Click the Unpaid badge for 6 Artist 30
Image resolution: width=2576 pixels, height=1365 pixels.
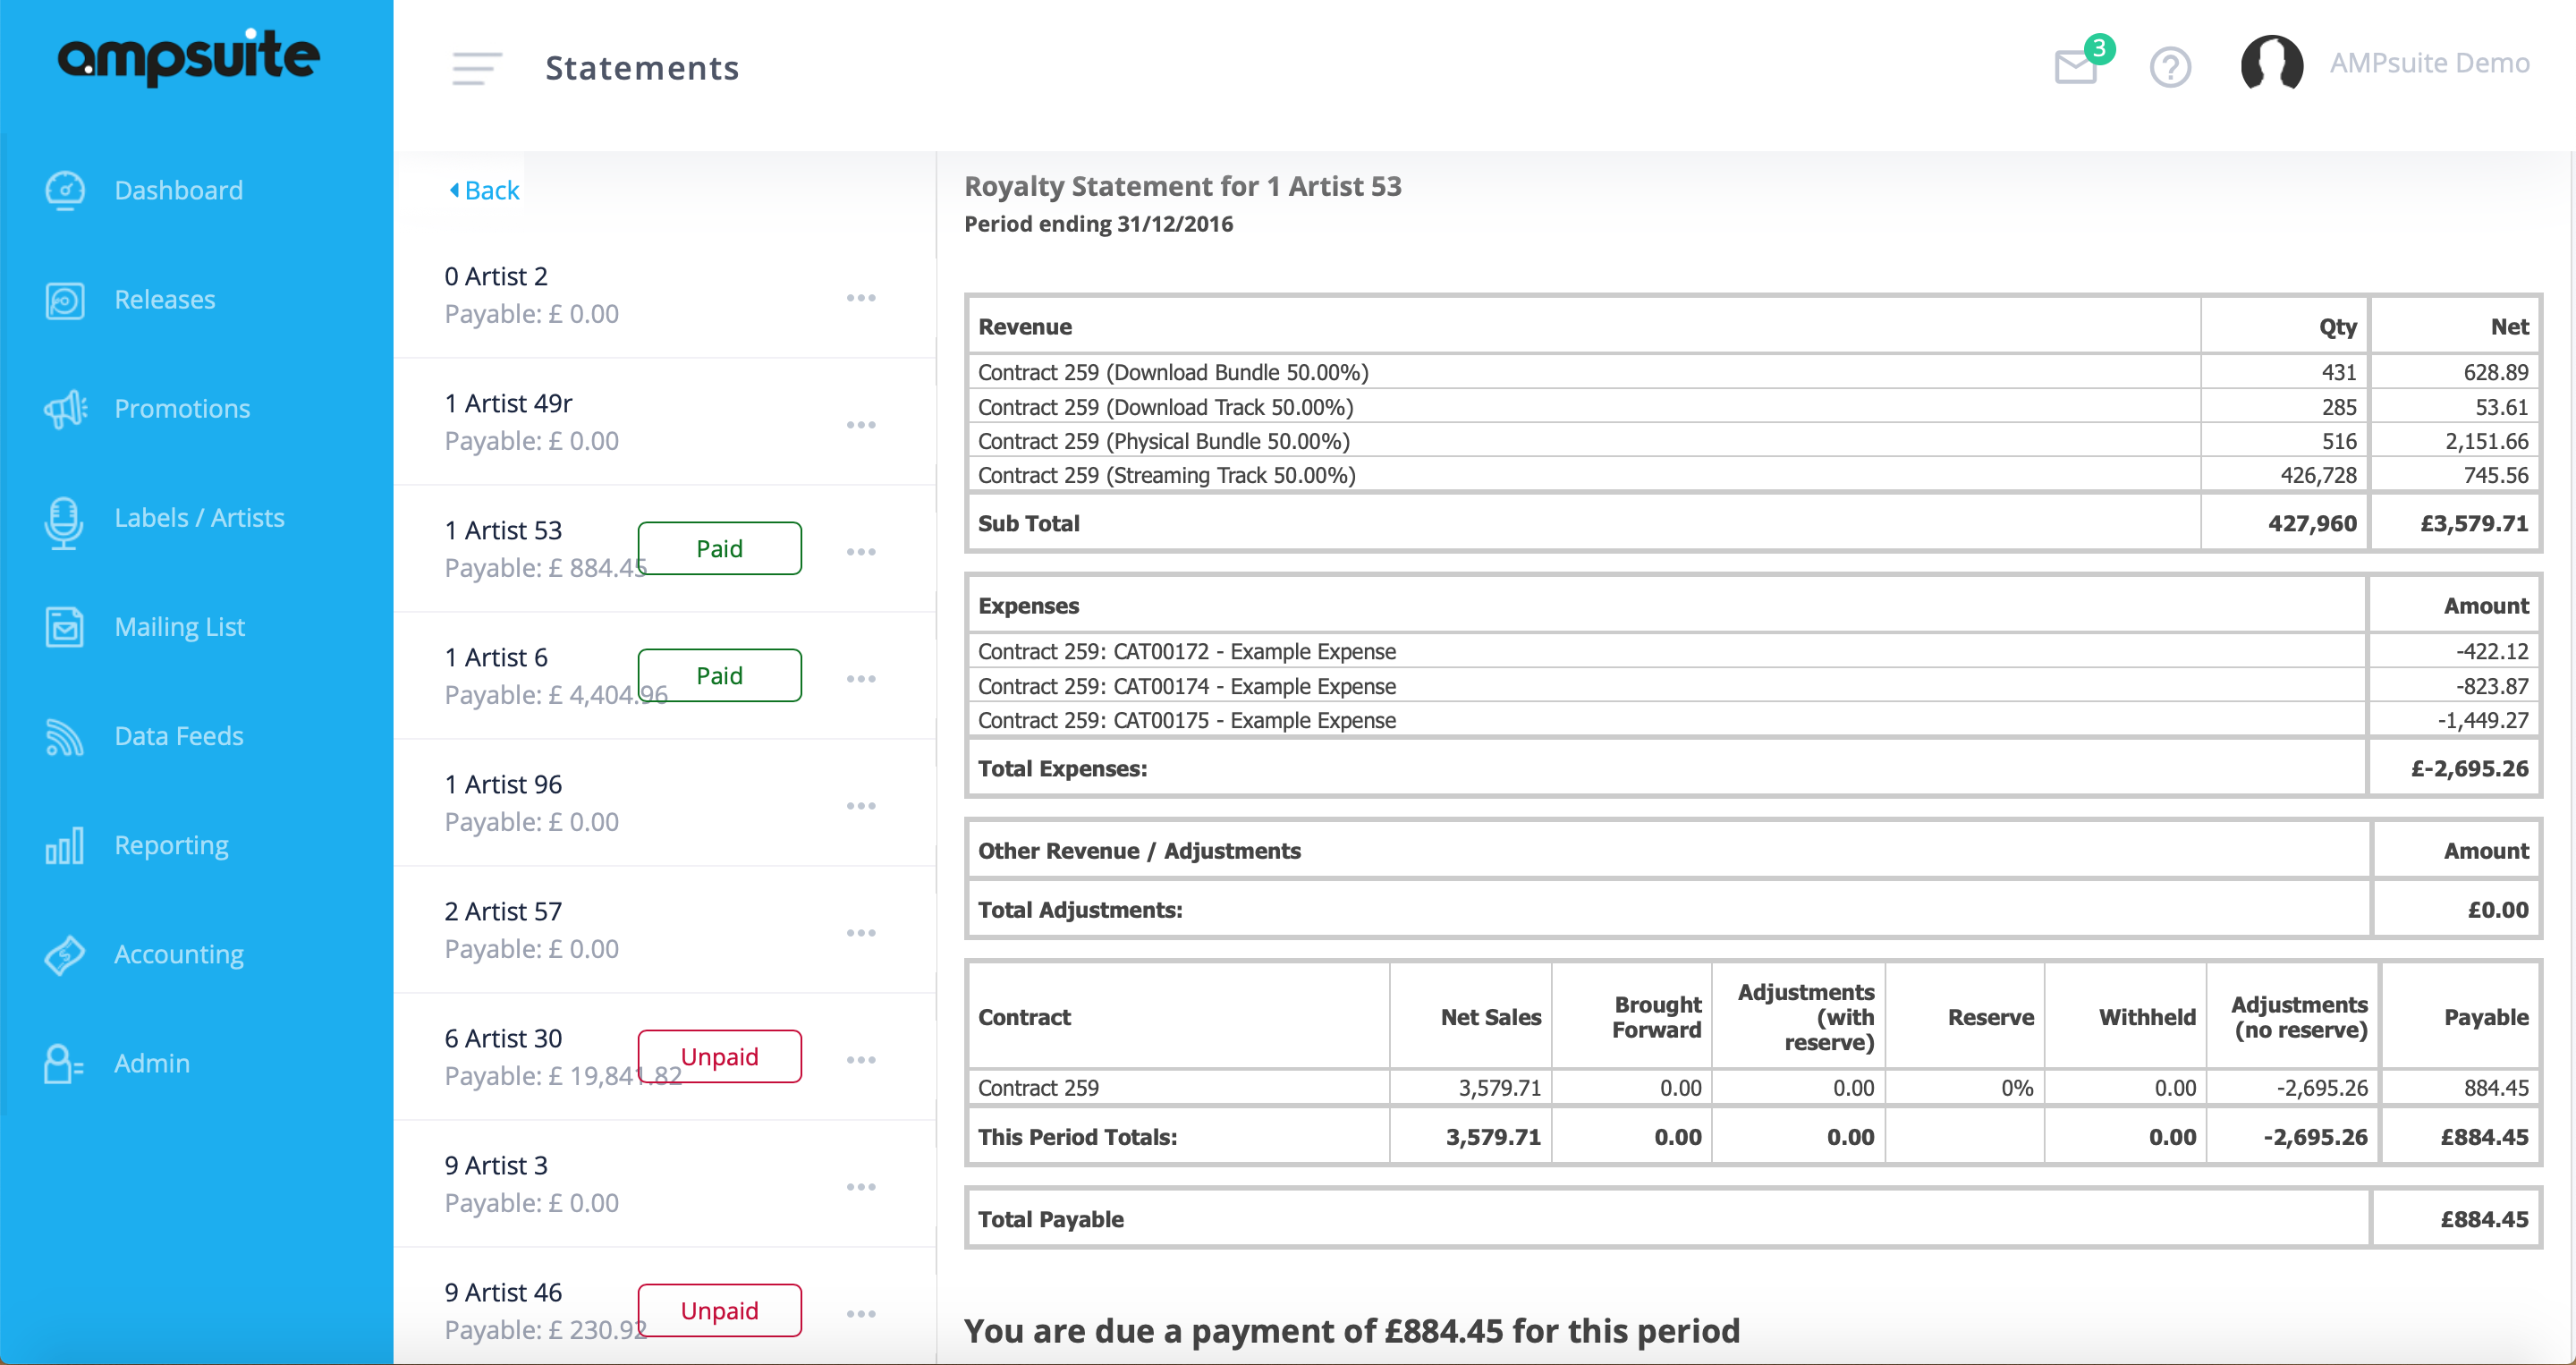pos(720,1056)
